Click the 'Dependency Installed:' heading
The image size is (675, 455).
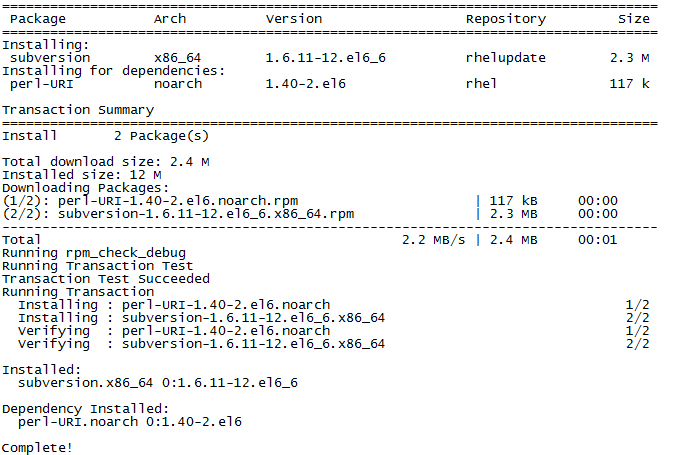pos(86,408)
